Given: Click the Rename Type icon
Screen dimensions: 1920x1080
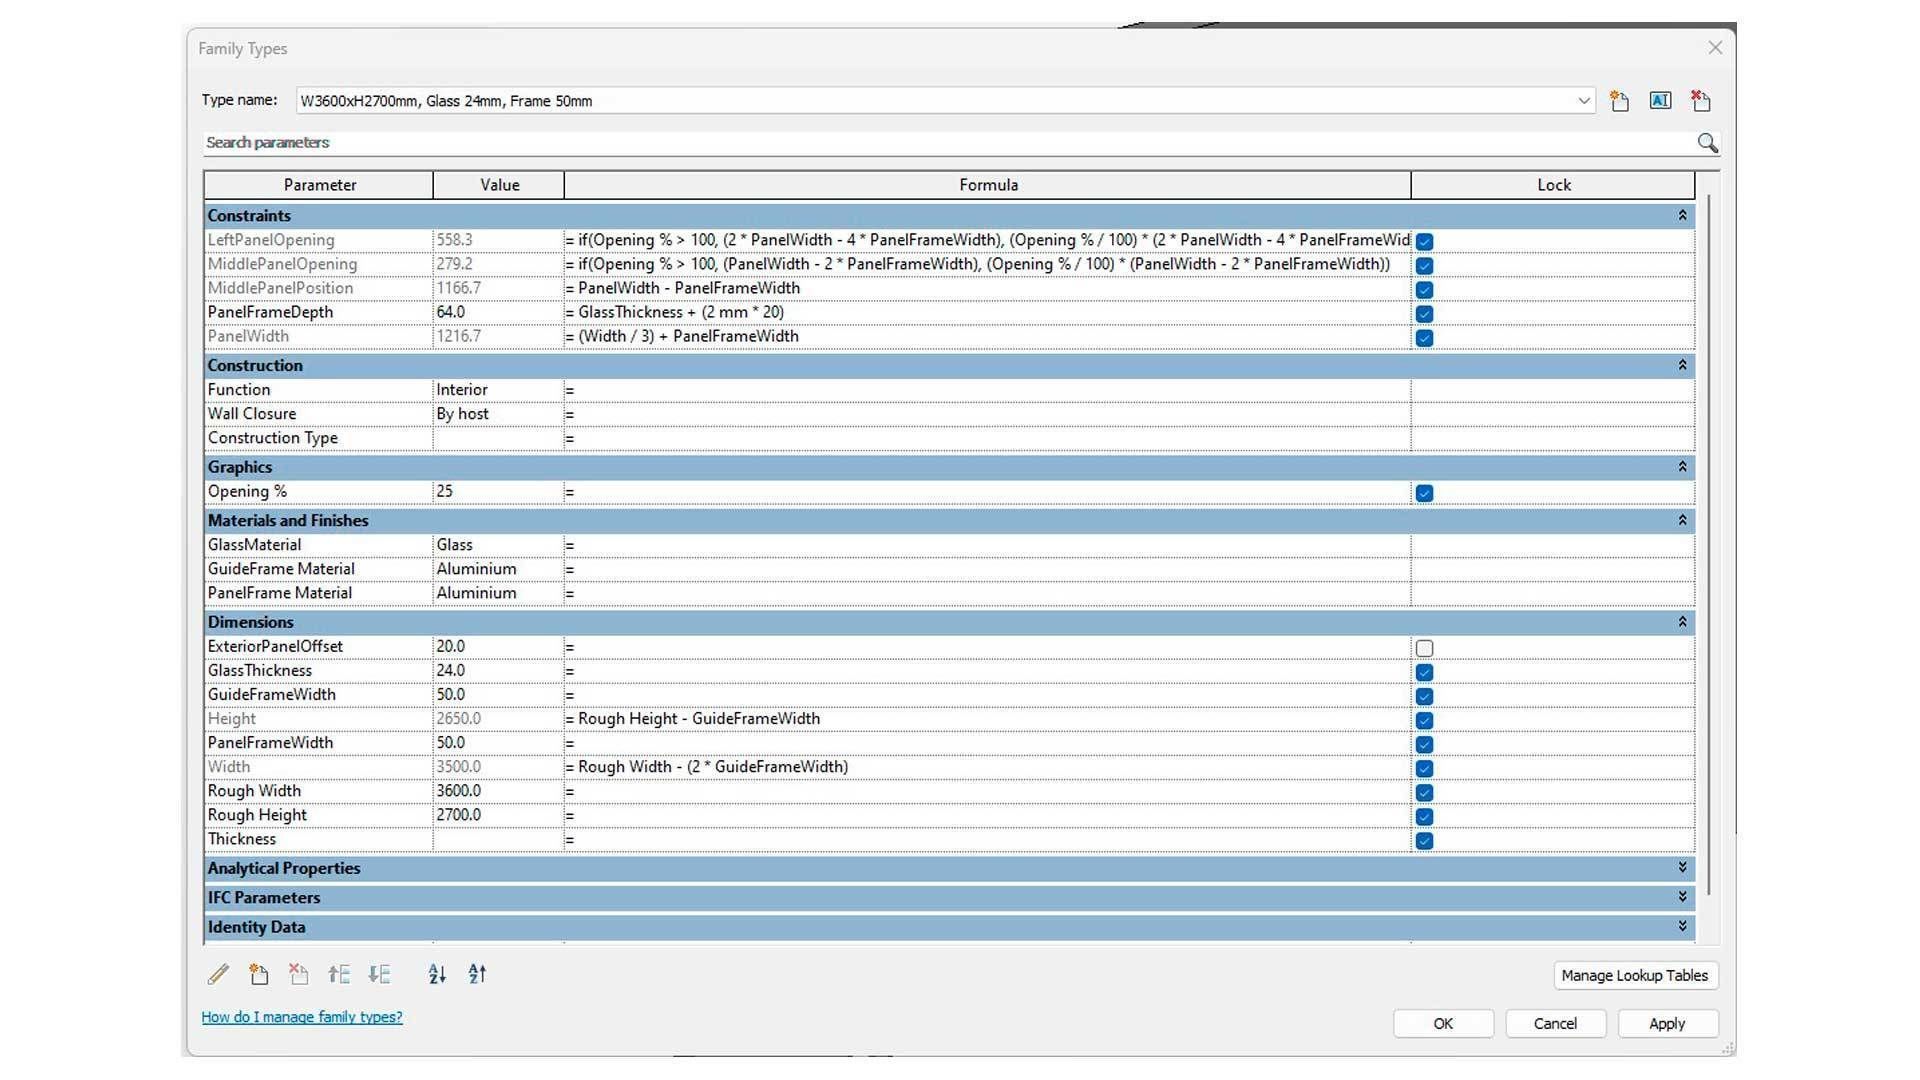Looking at the screenshot, I should 1660,101.
